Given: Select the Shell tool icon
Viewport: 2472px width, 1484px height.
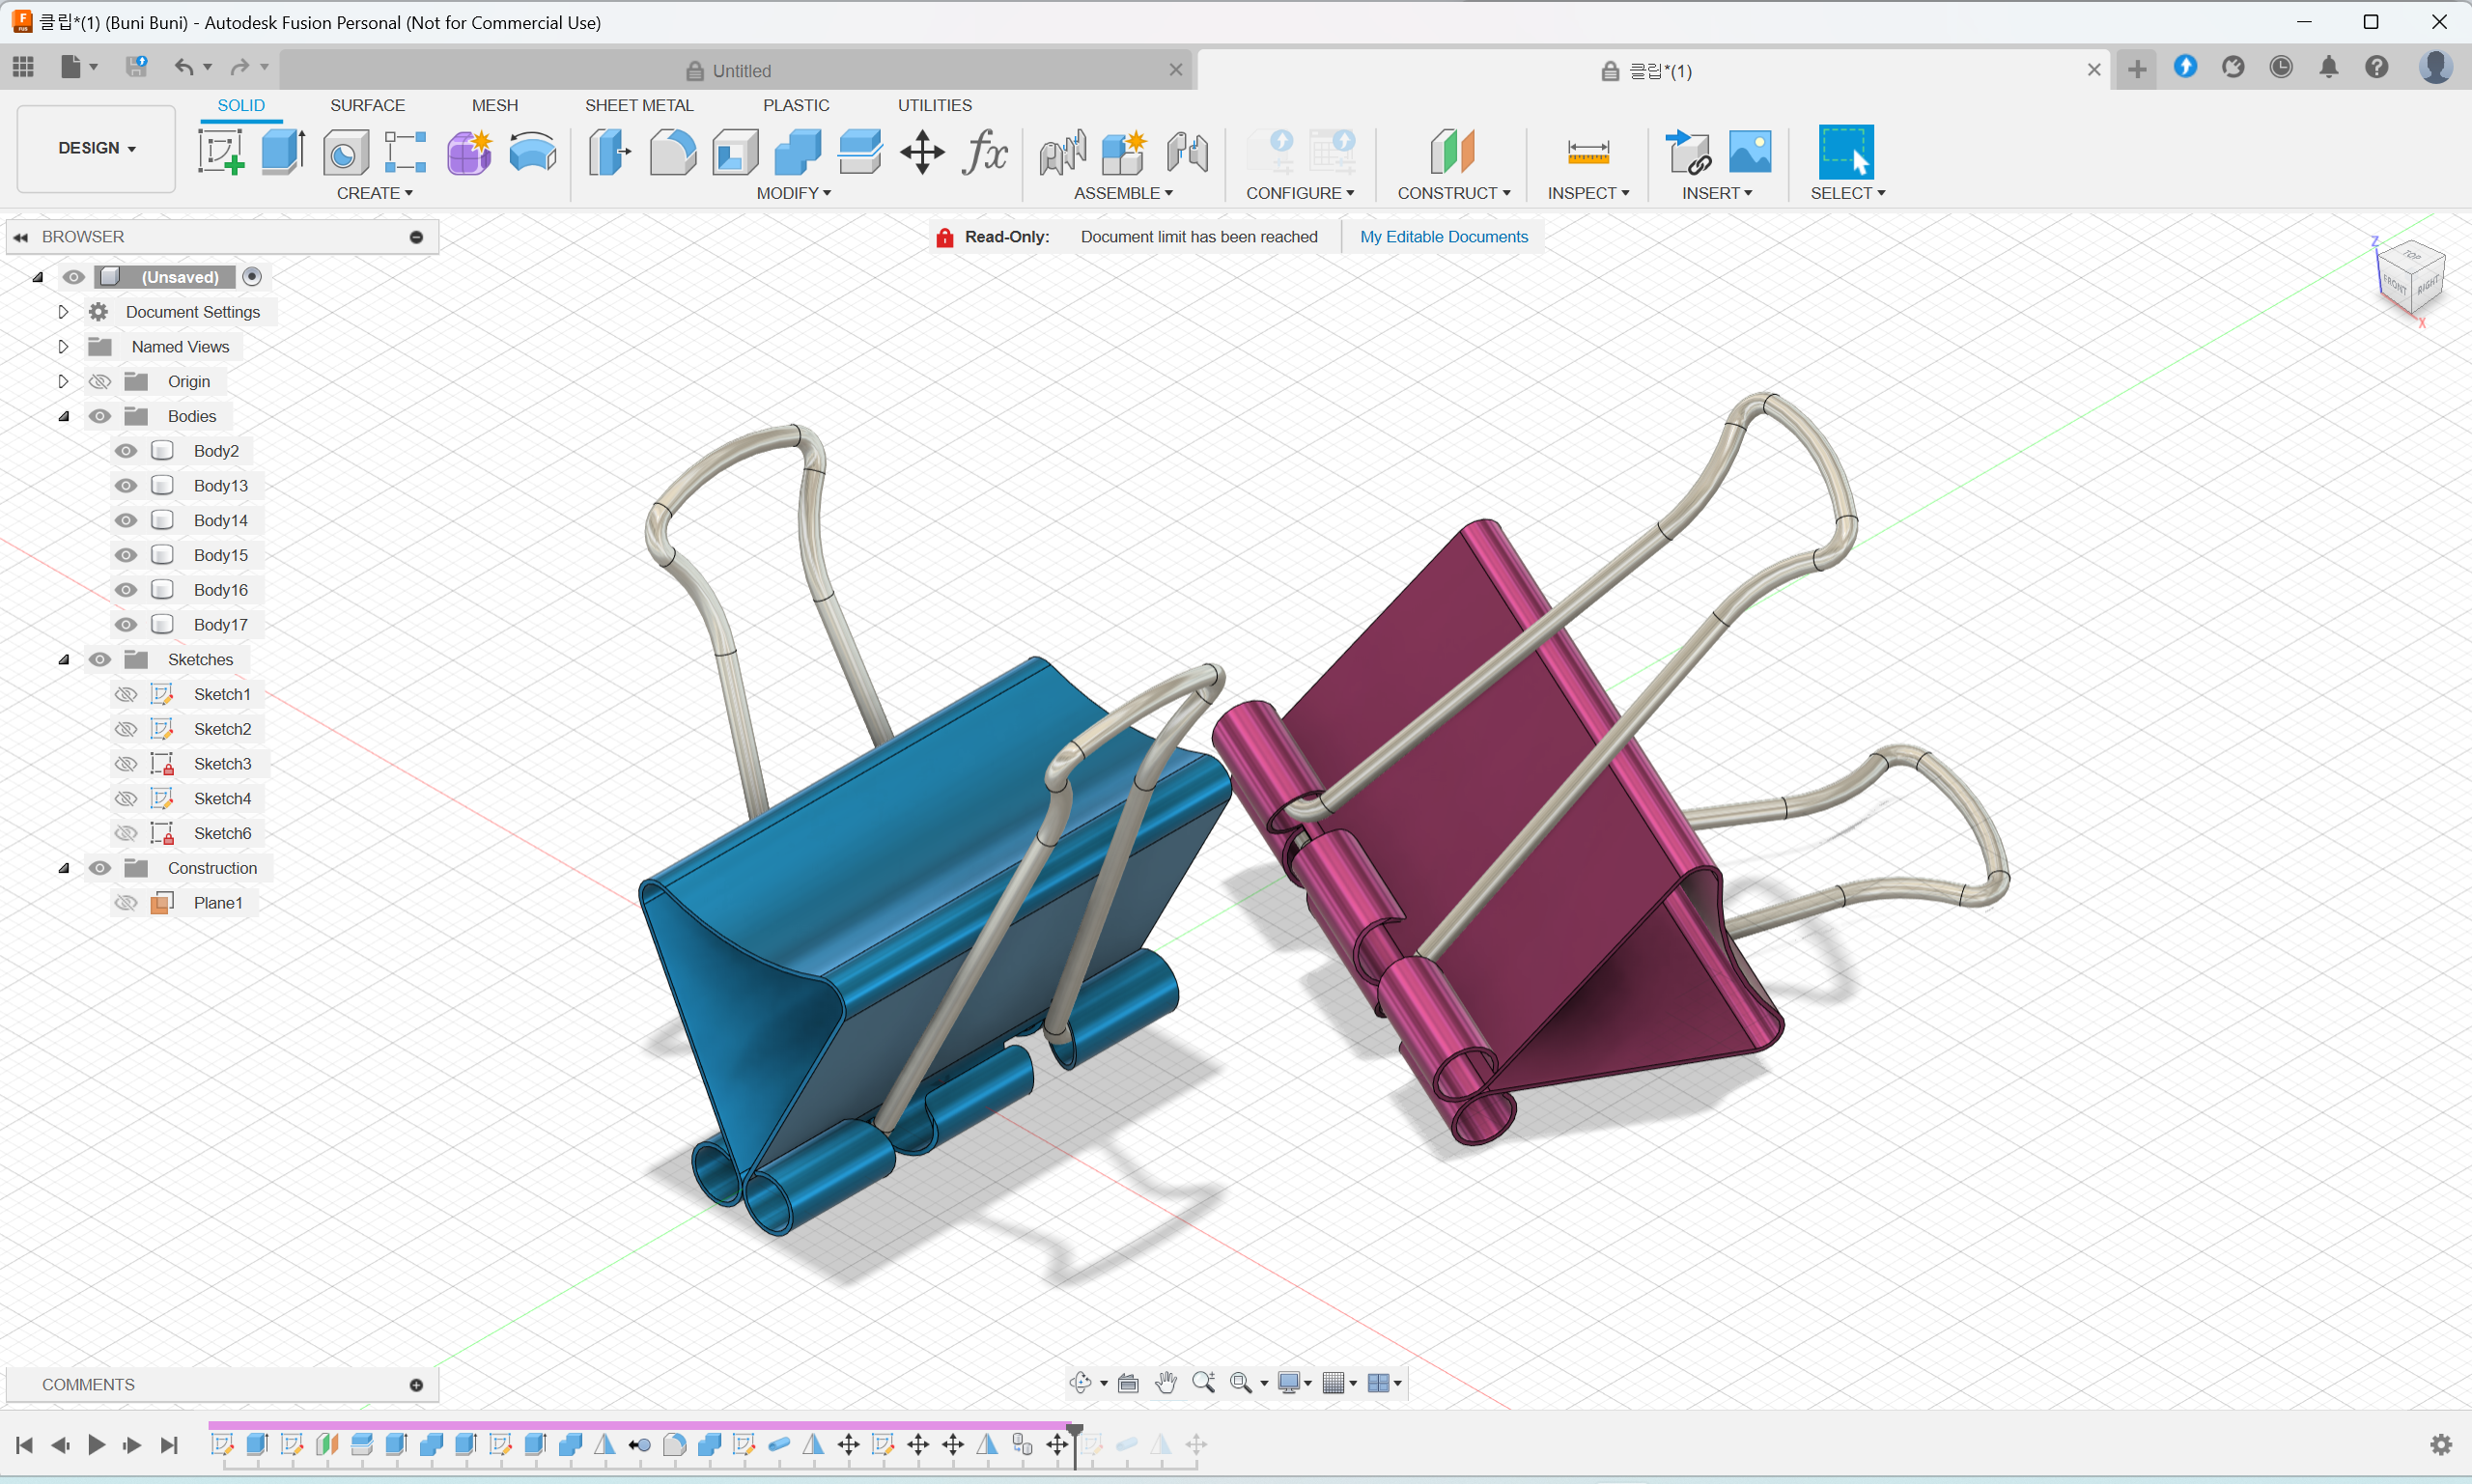Looking at the screenshot, I should 735,152.
